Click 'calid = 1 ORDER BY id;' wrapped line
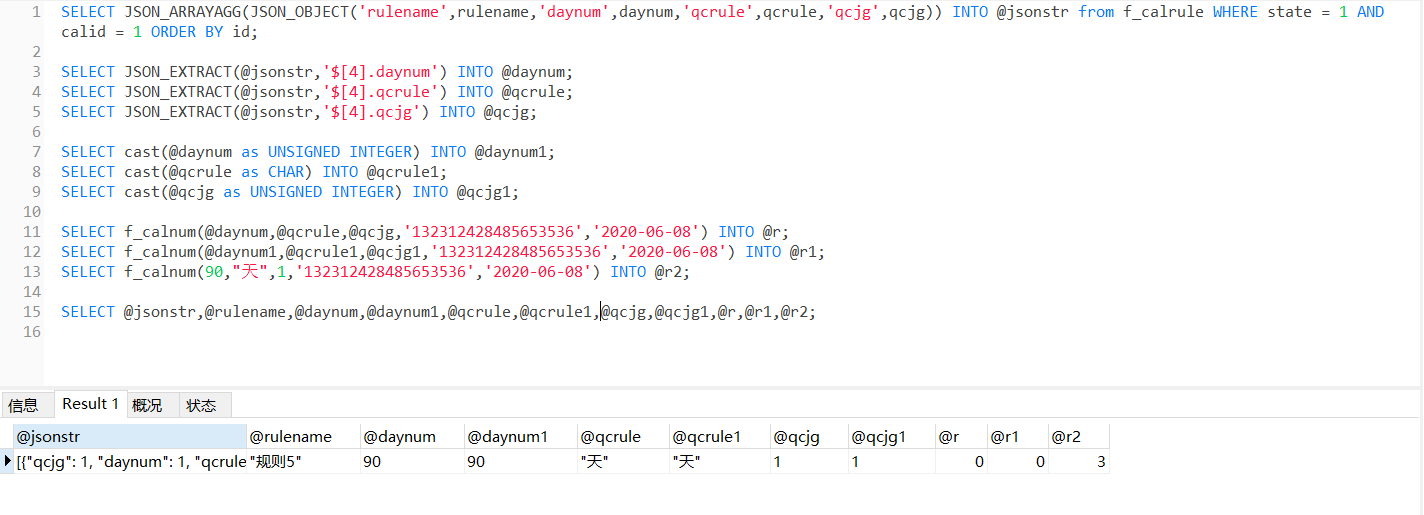Screen dimensions: 1424x515 159,32
